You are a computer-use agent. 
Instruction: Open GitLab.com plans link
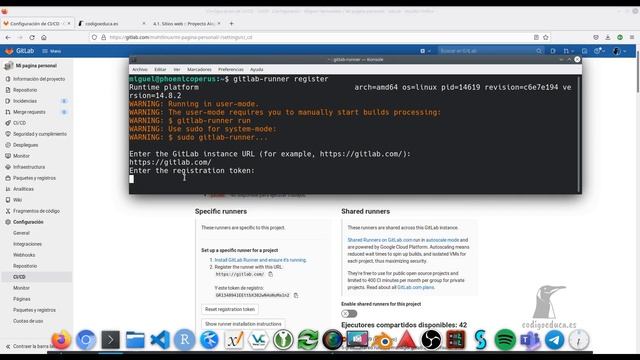pyautogui.click(x=416, y=287)
